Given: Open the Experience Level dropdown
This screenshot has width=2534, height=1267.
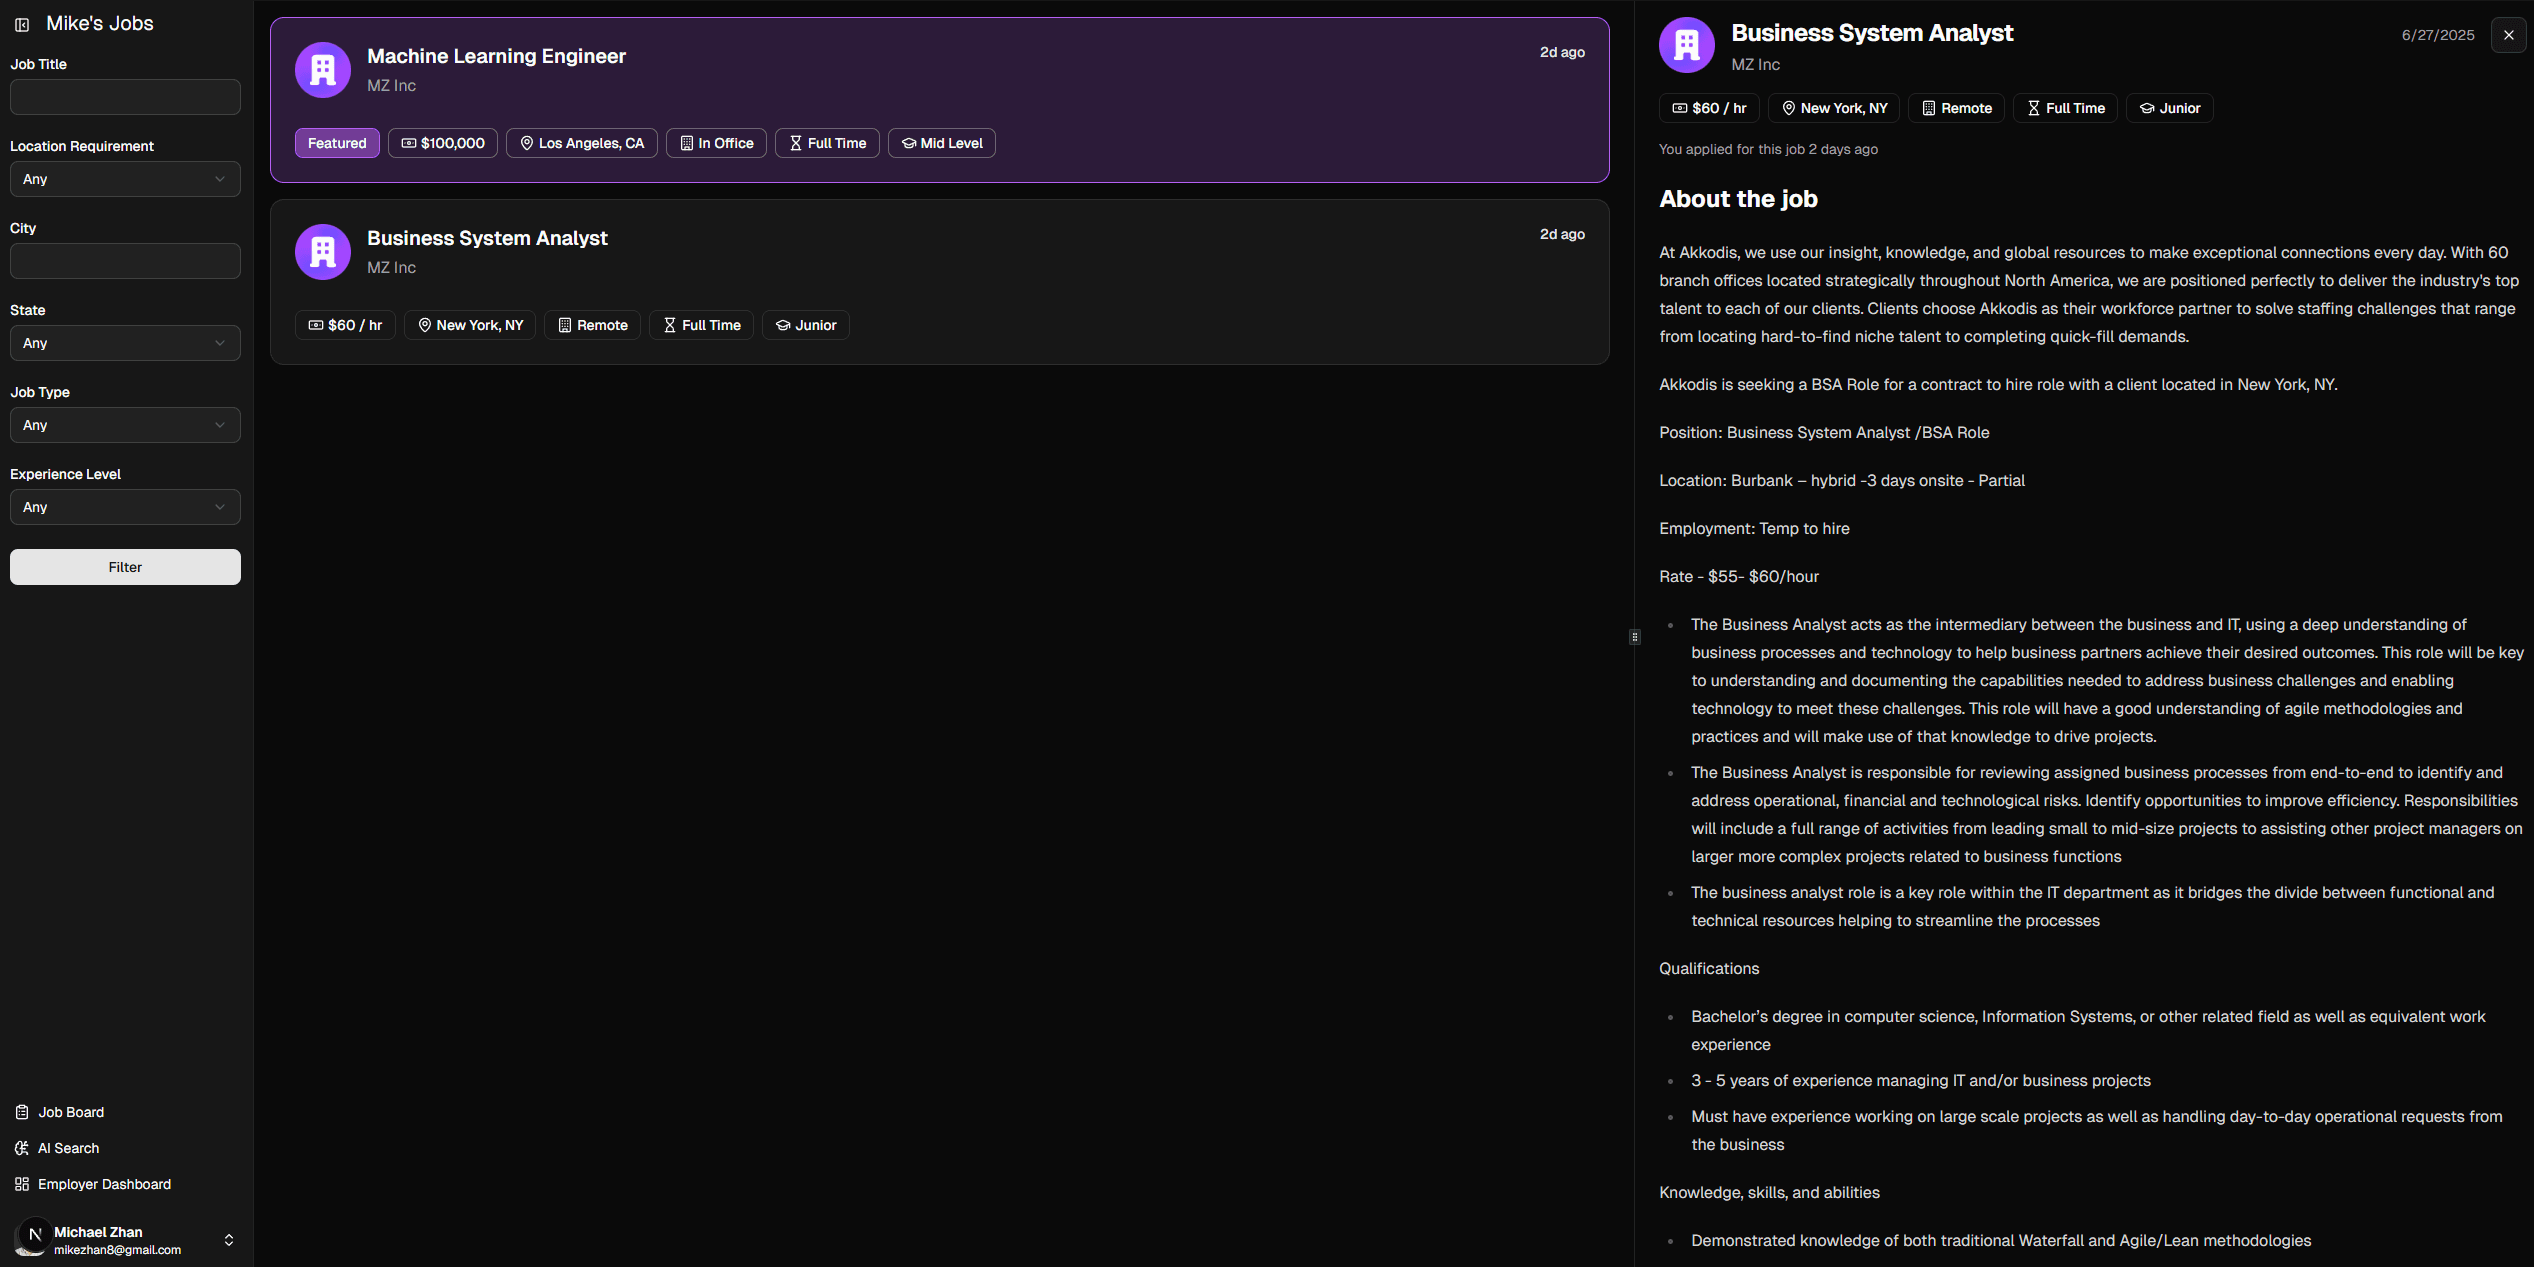Looking at the screenshot, I should point(125,507).
